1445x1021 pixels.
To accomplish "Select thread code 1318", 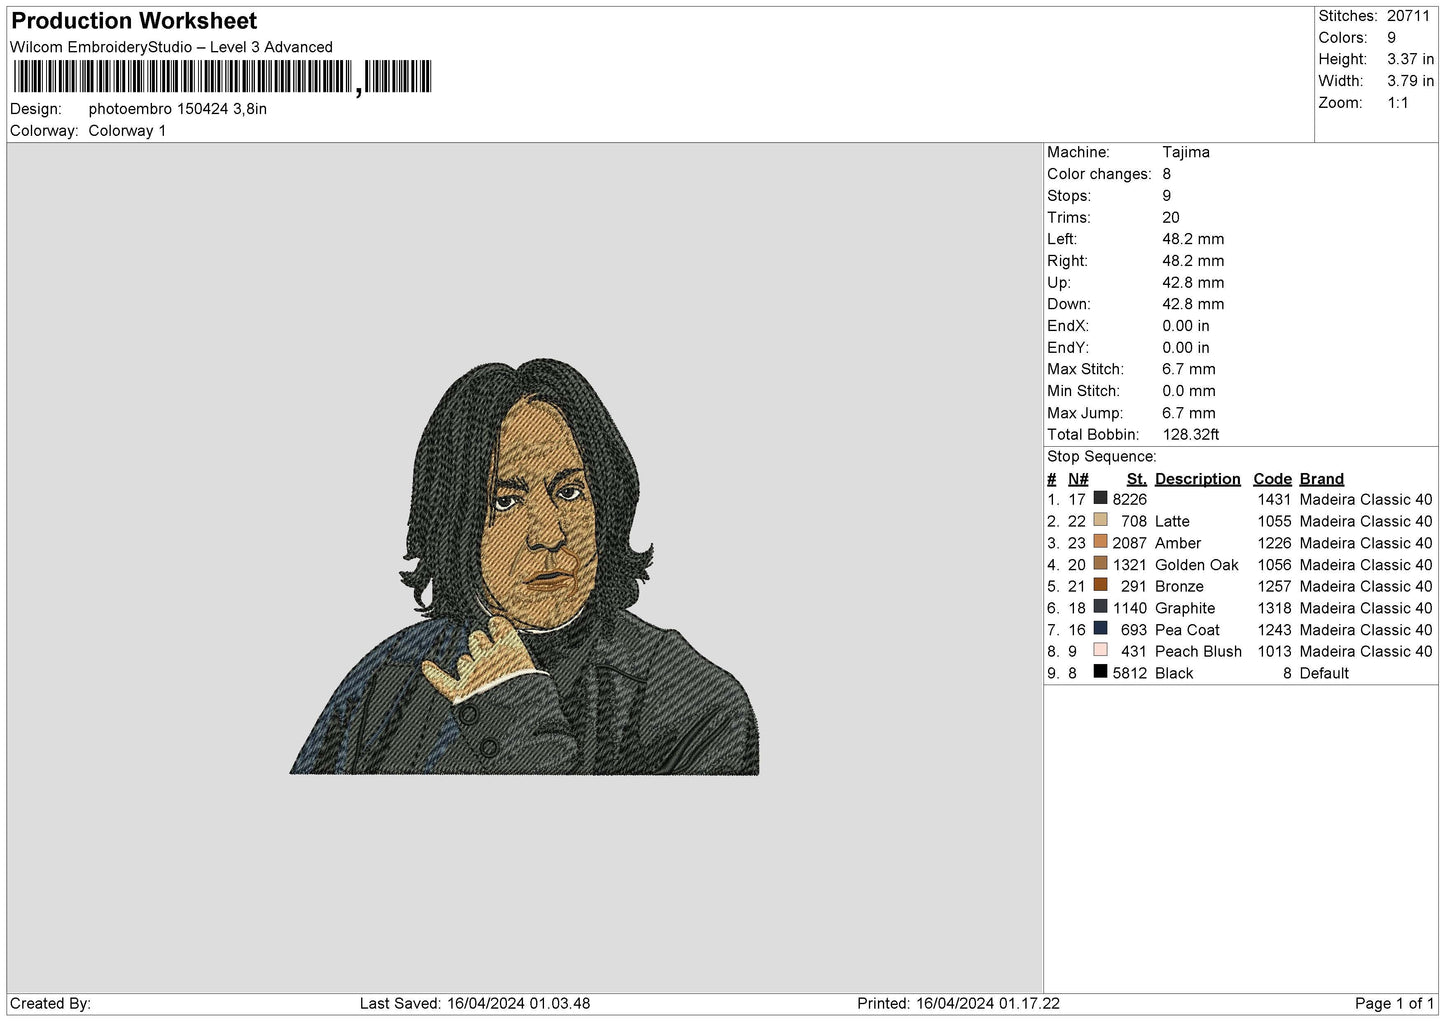I will click(1275, 608).
